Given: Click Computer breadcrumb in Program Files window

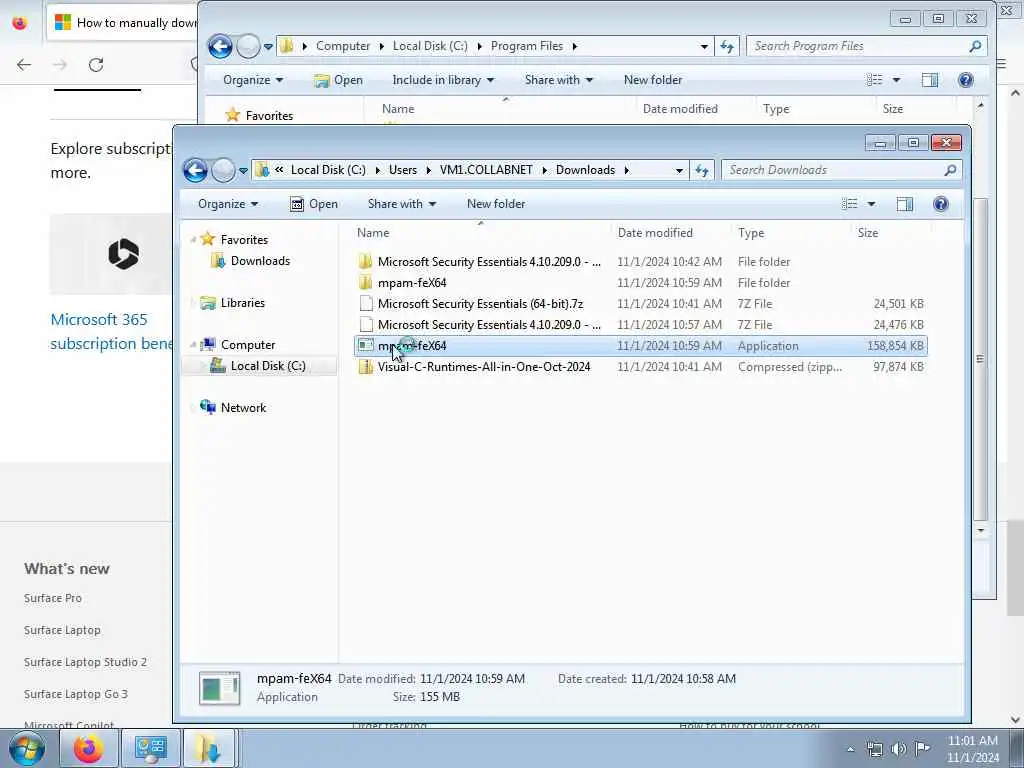Looking at the screenshot, I should (343, 46).
